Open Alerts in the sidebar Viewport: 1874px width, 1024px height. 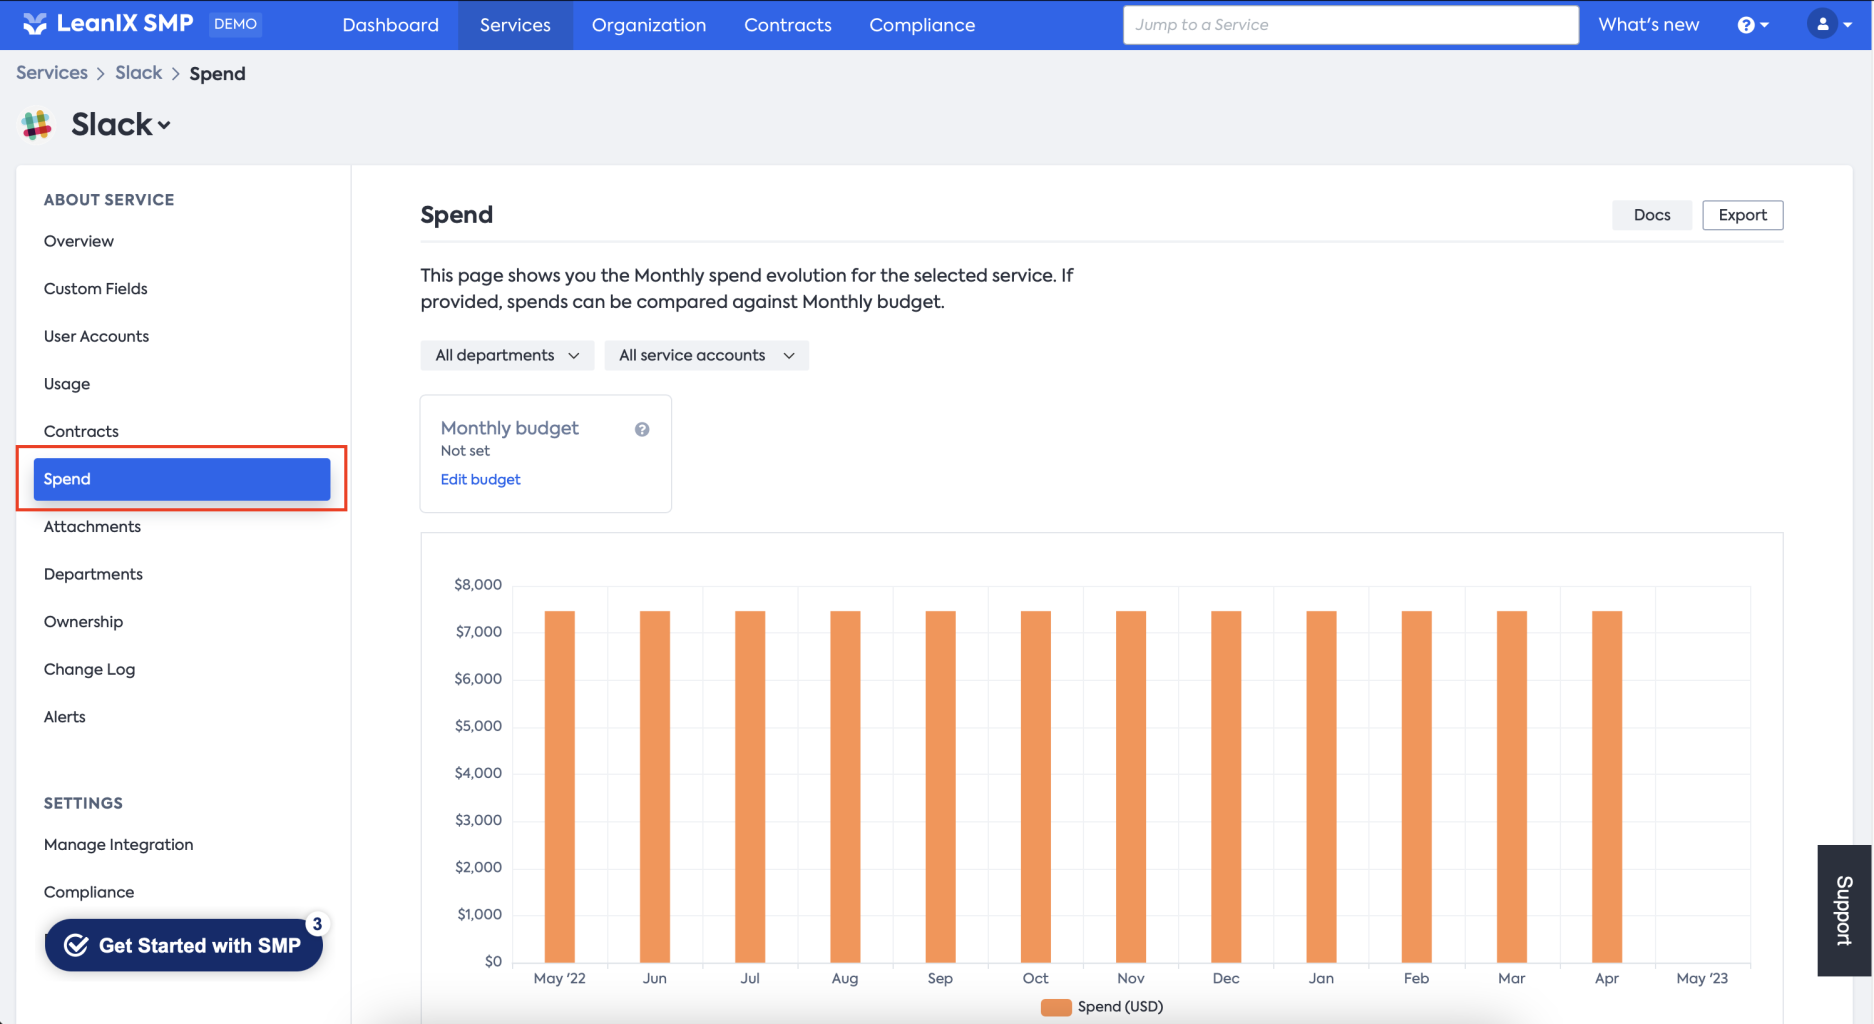click(x=65, y=717)
